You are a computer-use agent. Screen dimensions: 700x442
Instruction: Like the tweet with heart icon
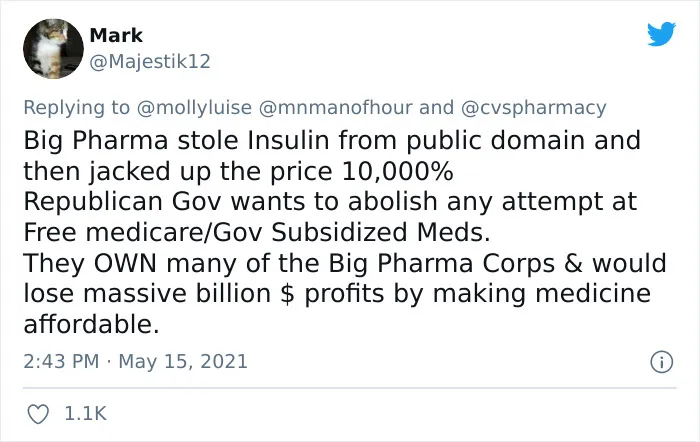click(38, 414)
